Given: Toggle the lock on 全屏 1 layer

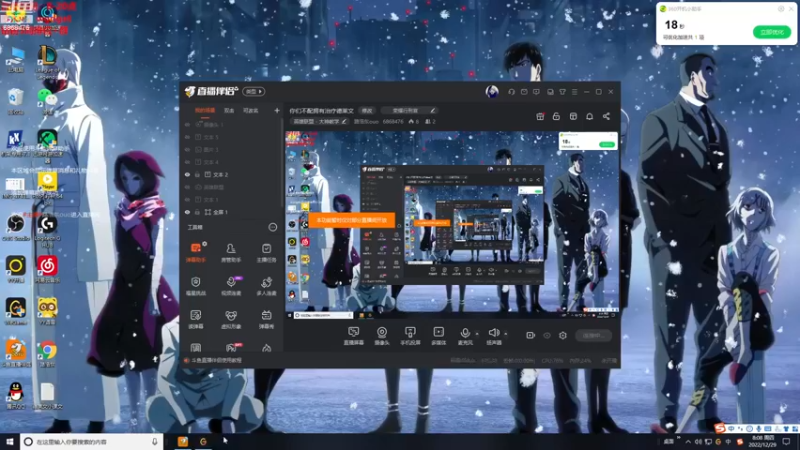Looking at the screenshot, I should click(197, 212).
